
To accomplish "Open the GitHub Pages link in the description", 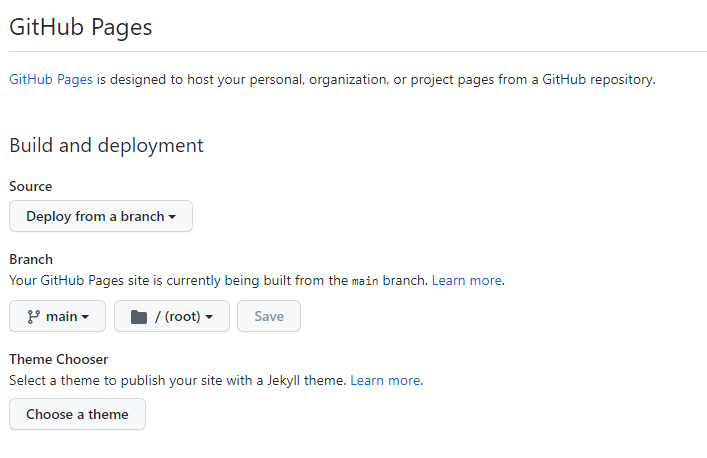I will point(51,79).
